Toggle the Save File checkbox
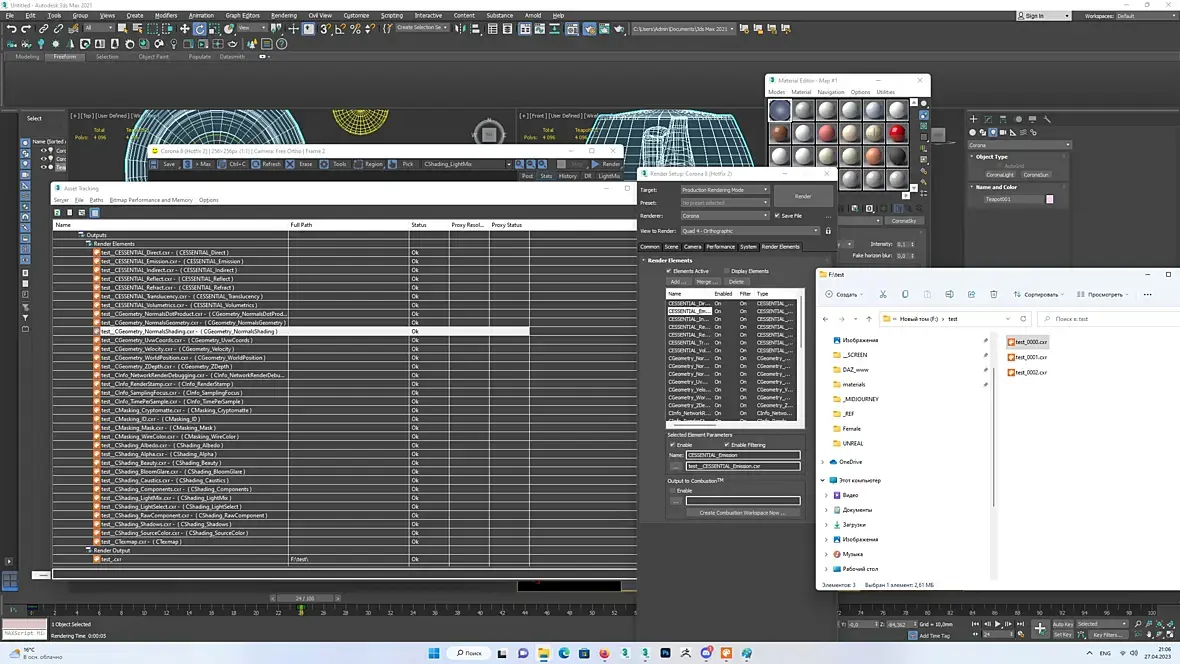 (x=777, y=216)
